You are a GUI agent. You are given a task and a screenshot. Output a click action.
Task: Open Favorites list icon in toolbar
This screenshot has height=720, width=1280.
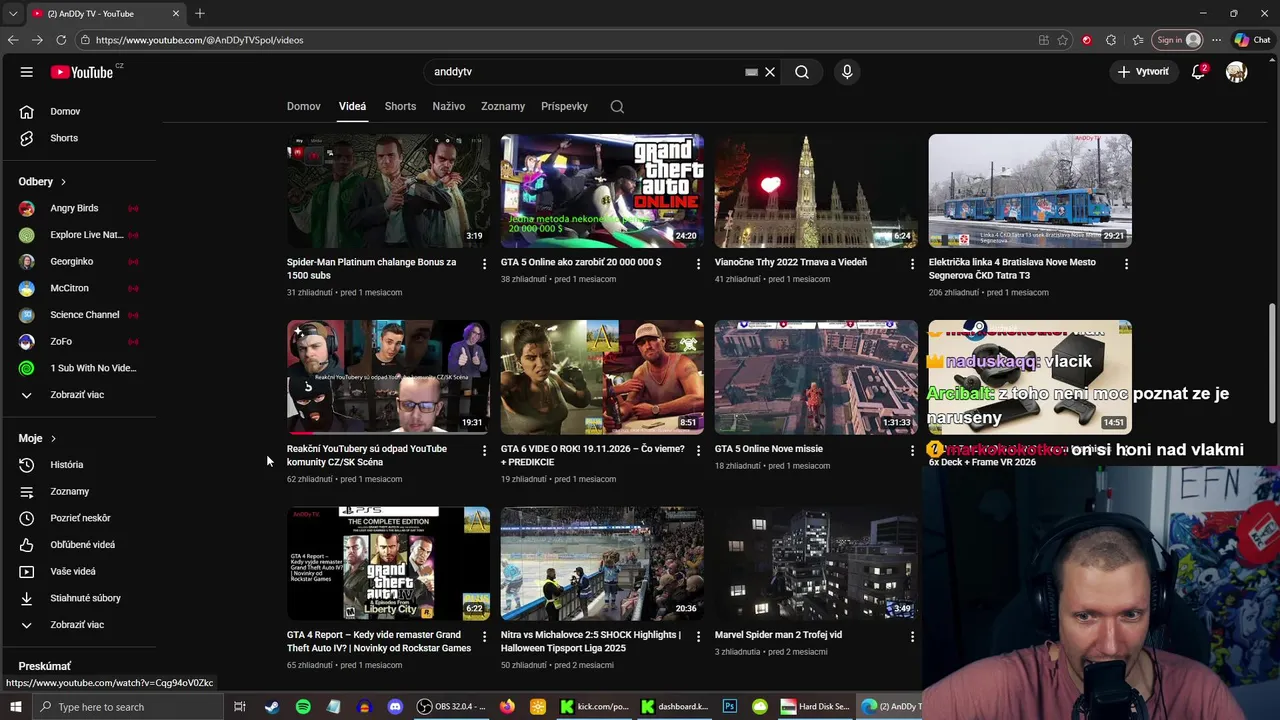1138,40
